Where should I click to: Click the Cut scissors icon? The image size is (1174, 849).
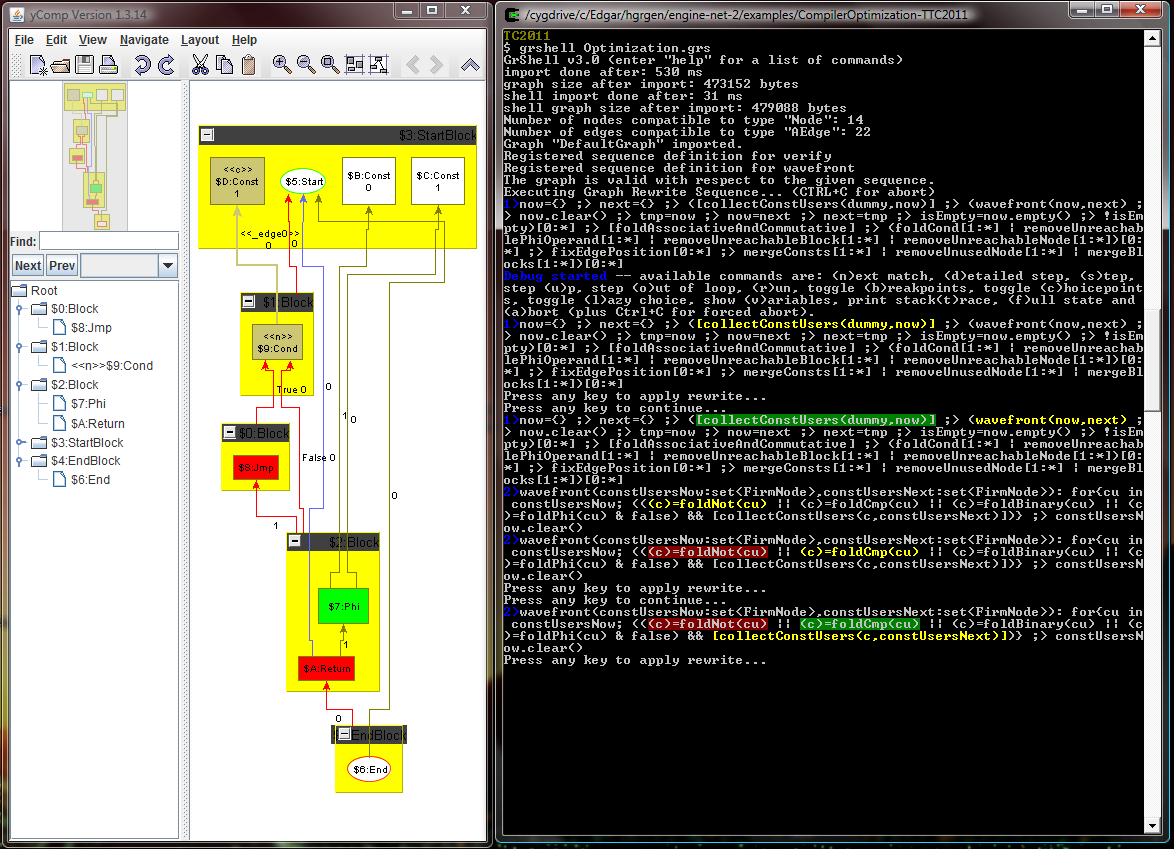point(200,66)
